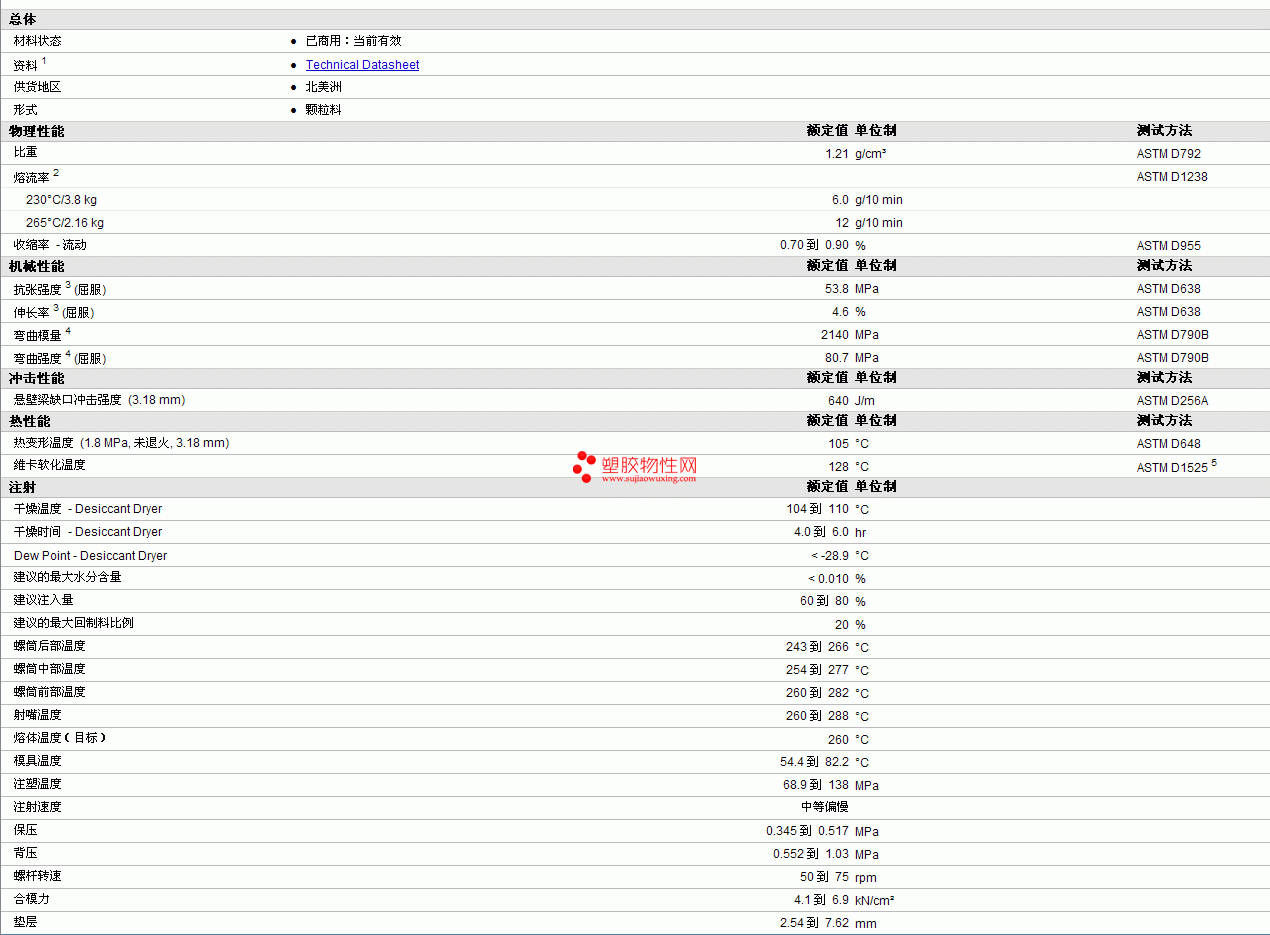The width and height of the screenshot is (1270, 935).
Task: Click the 螺筒前部温度 row label
Action: tap(49, 692)
